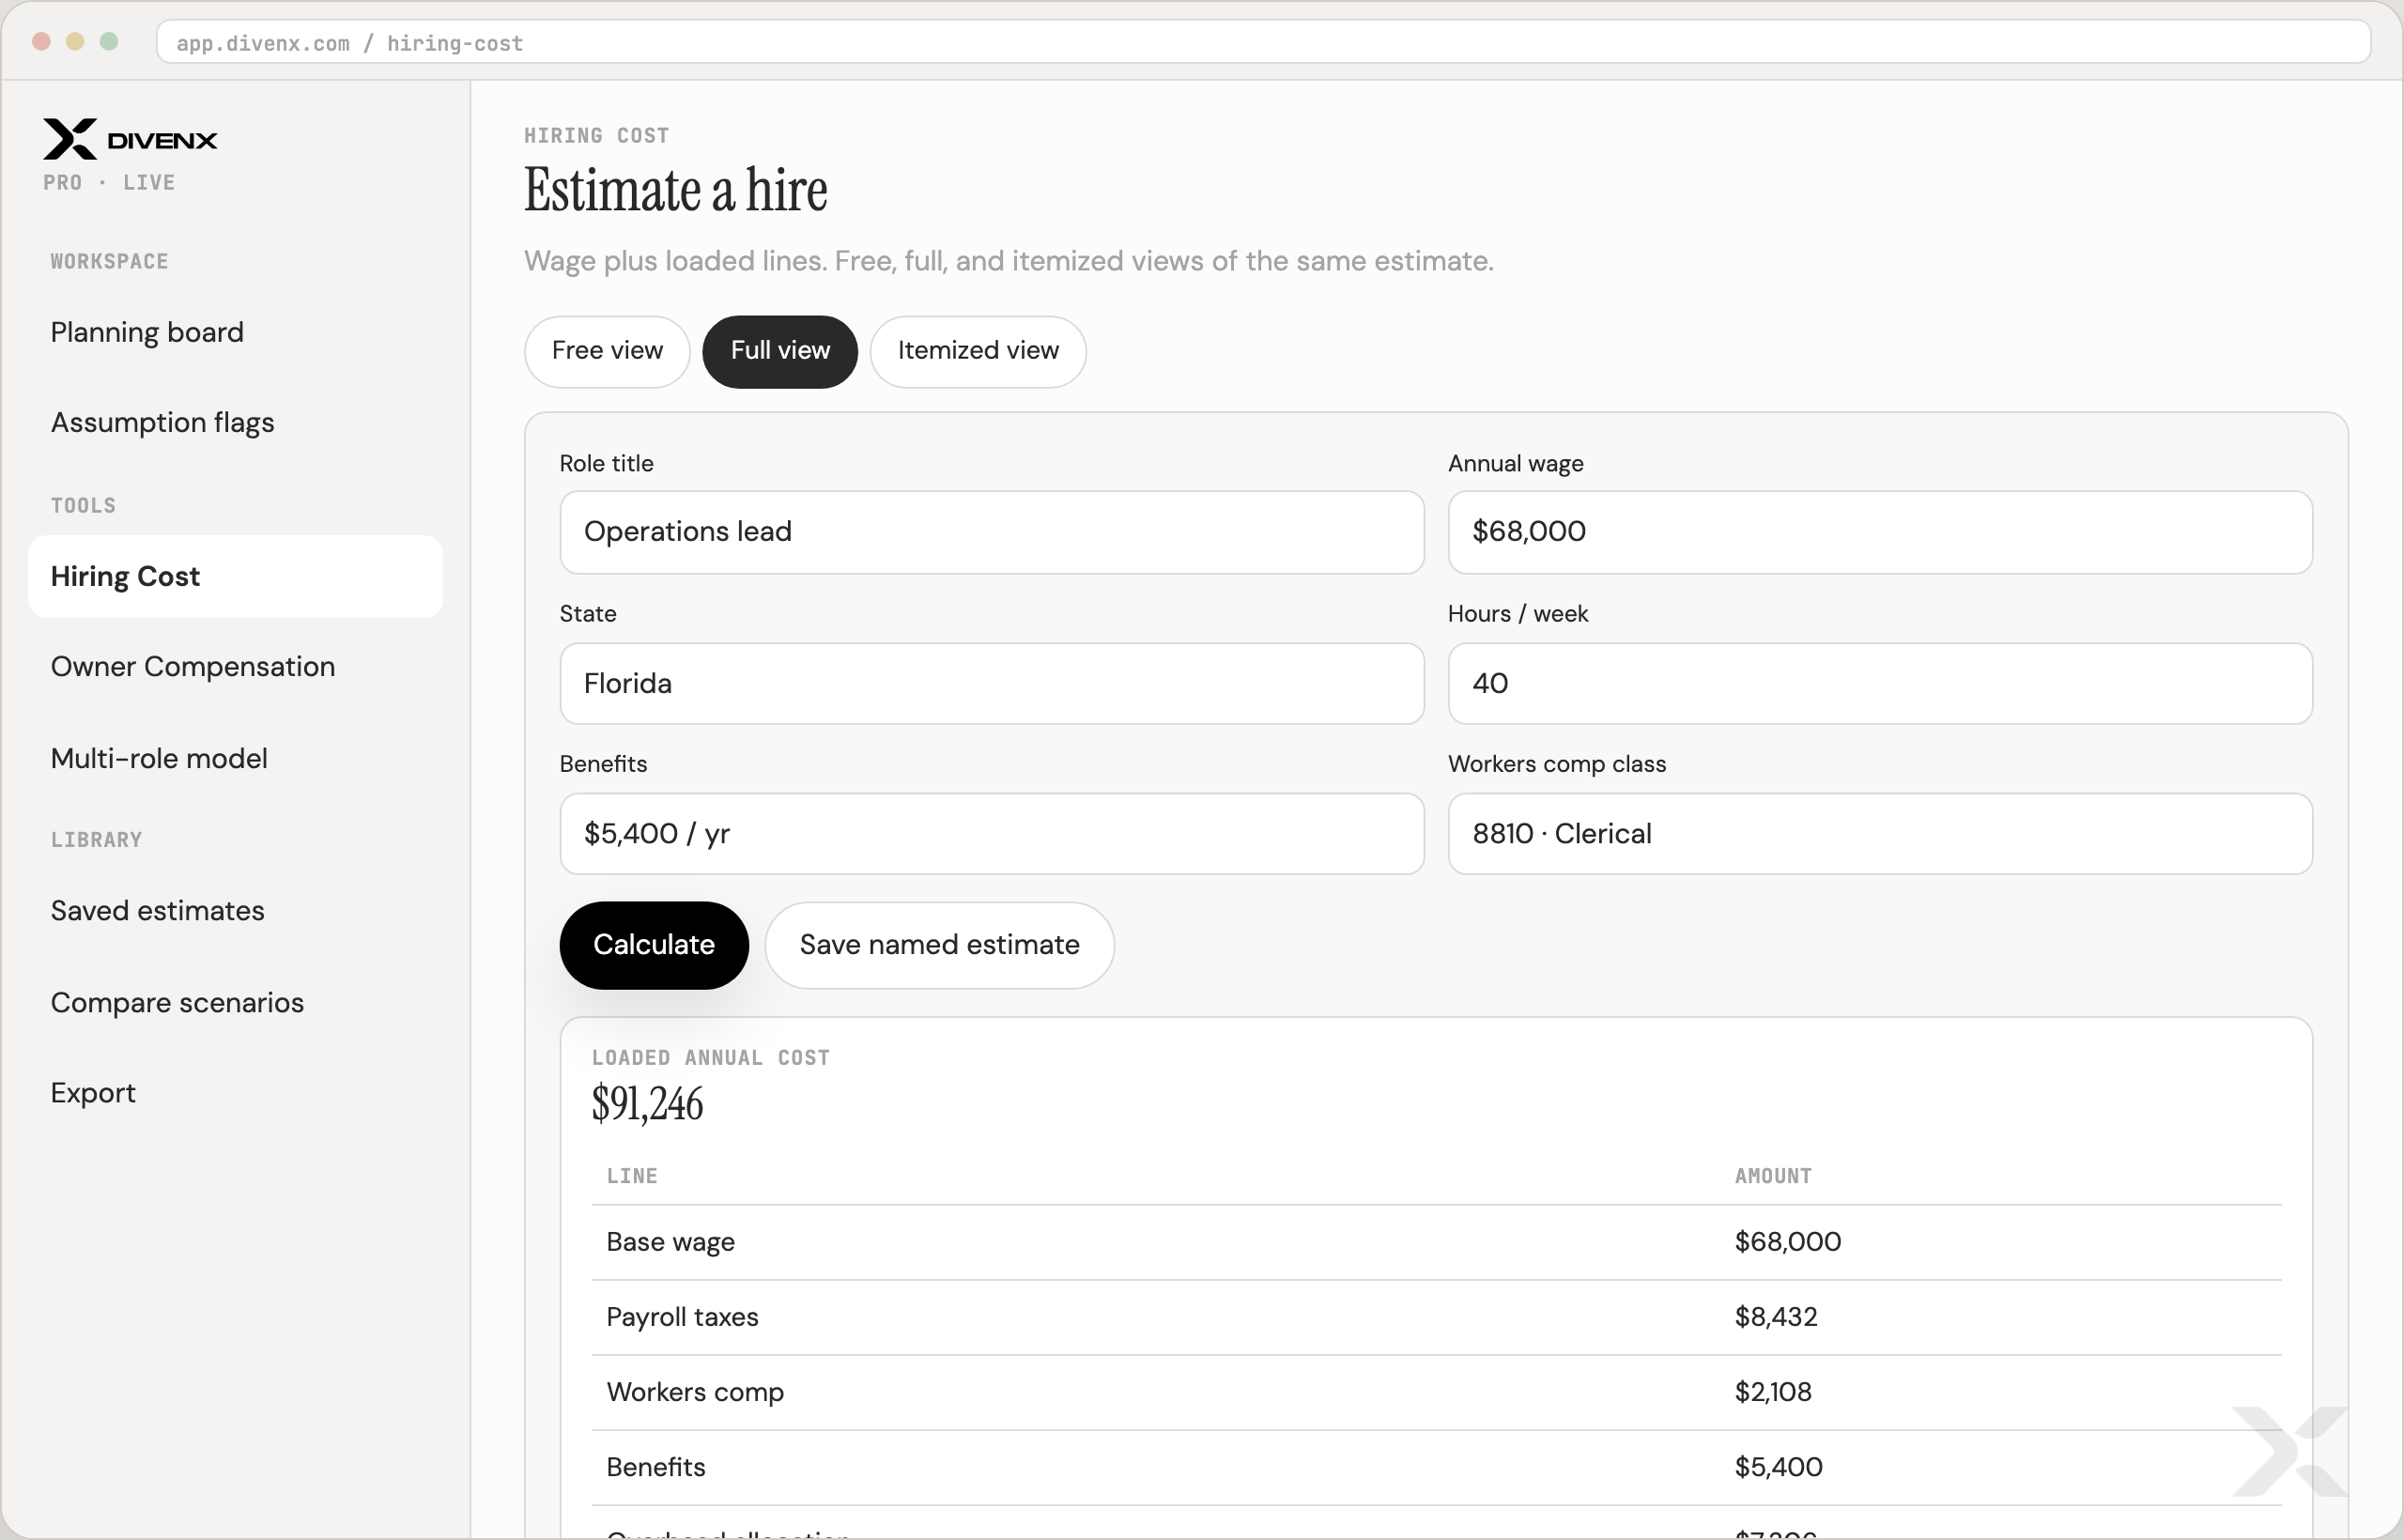The width and height of the screenshot is (2404, 1540).
Task: Switch to Free view tab
Action: 607,351
